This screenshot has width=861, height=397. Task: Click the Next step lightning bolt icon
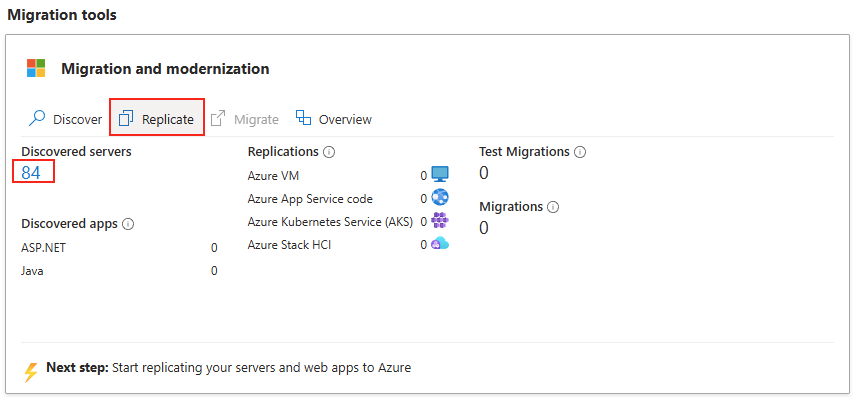pos(31,371)
